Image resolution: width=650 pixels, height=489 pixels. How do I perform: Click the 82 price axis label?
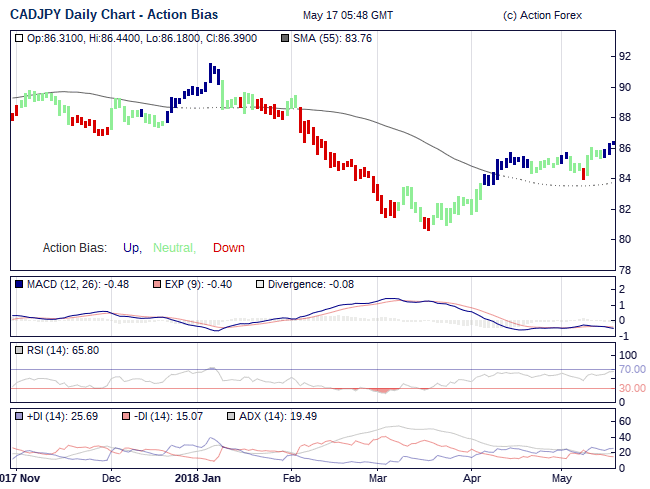tap(625, 209)
